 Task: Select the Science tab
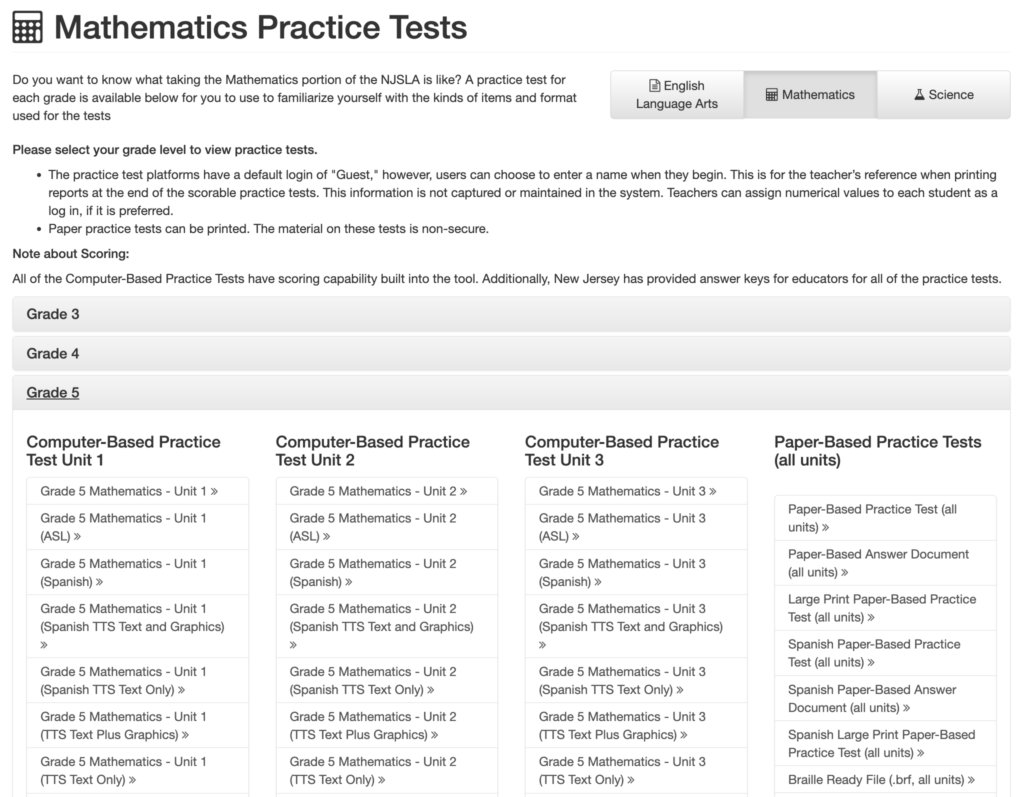[x=944, y=95]
